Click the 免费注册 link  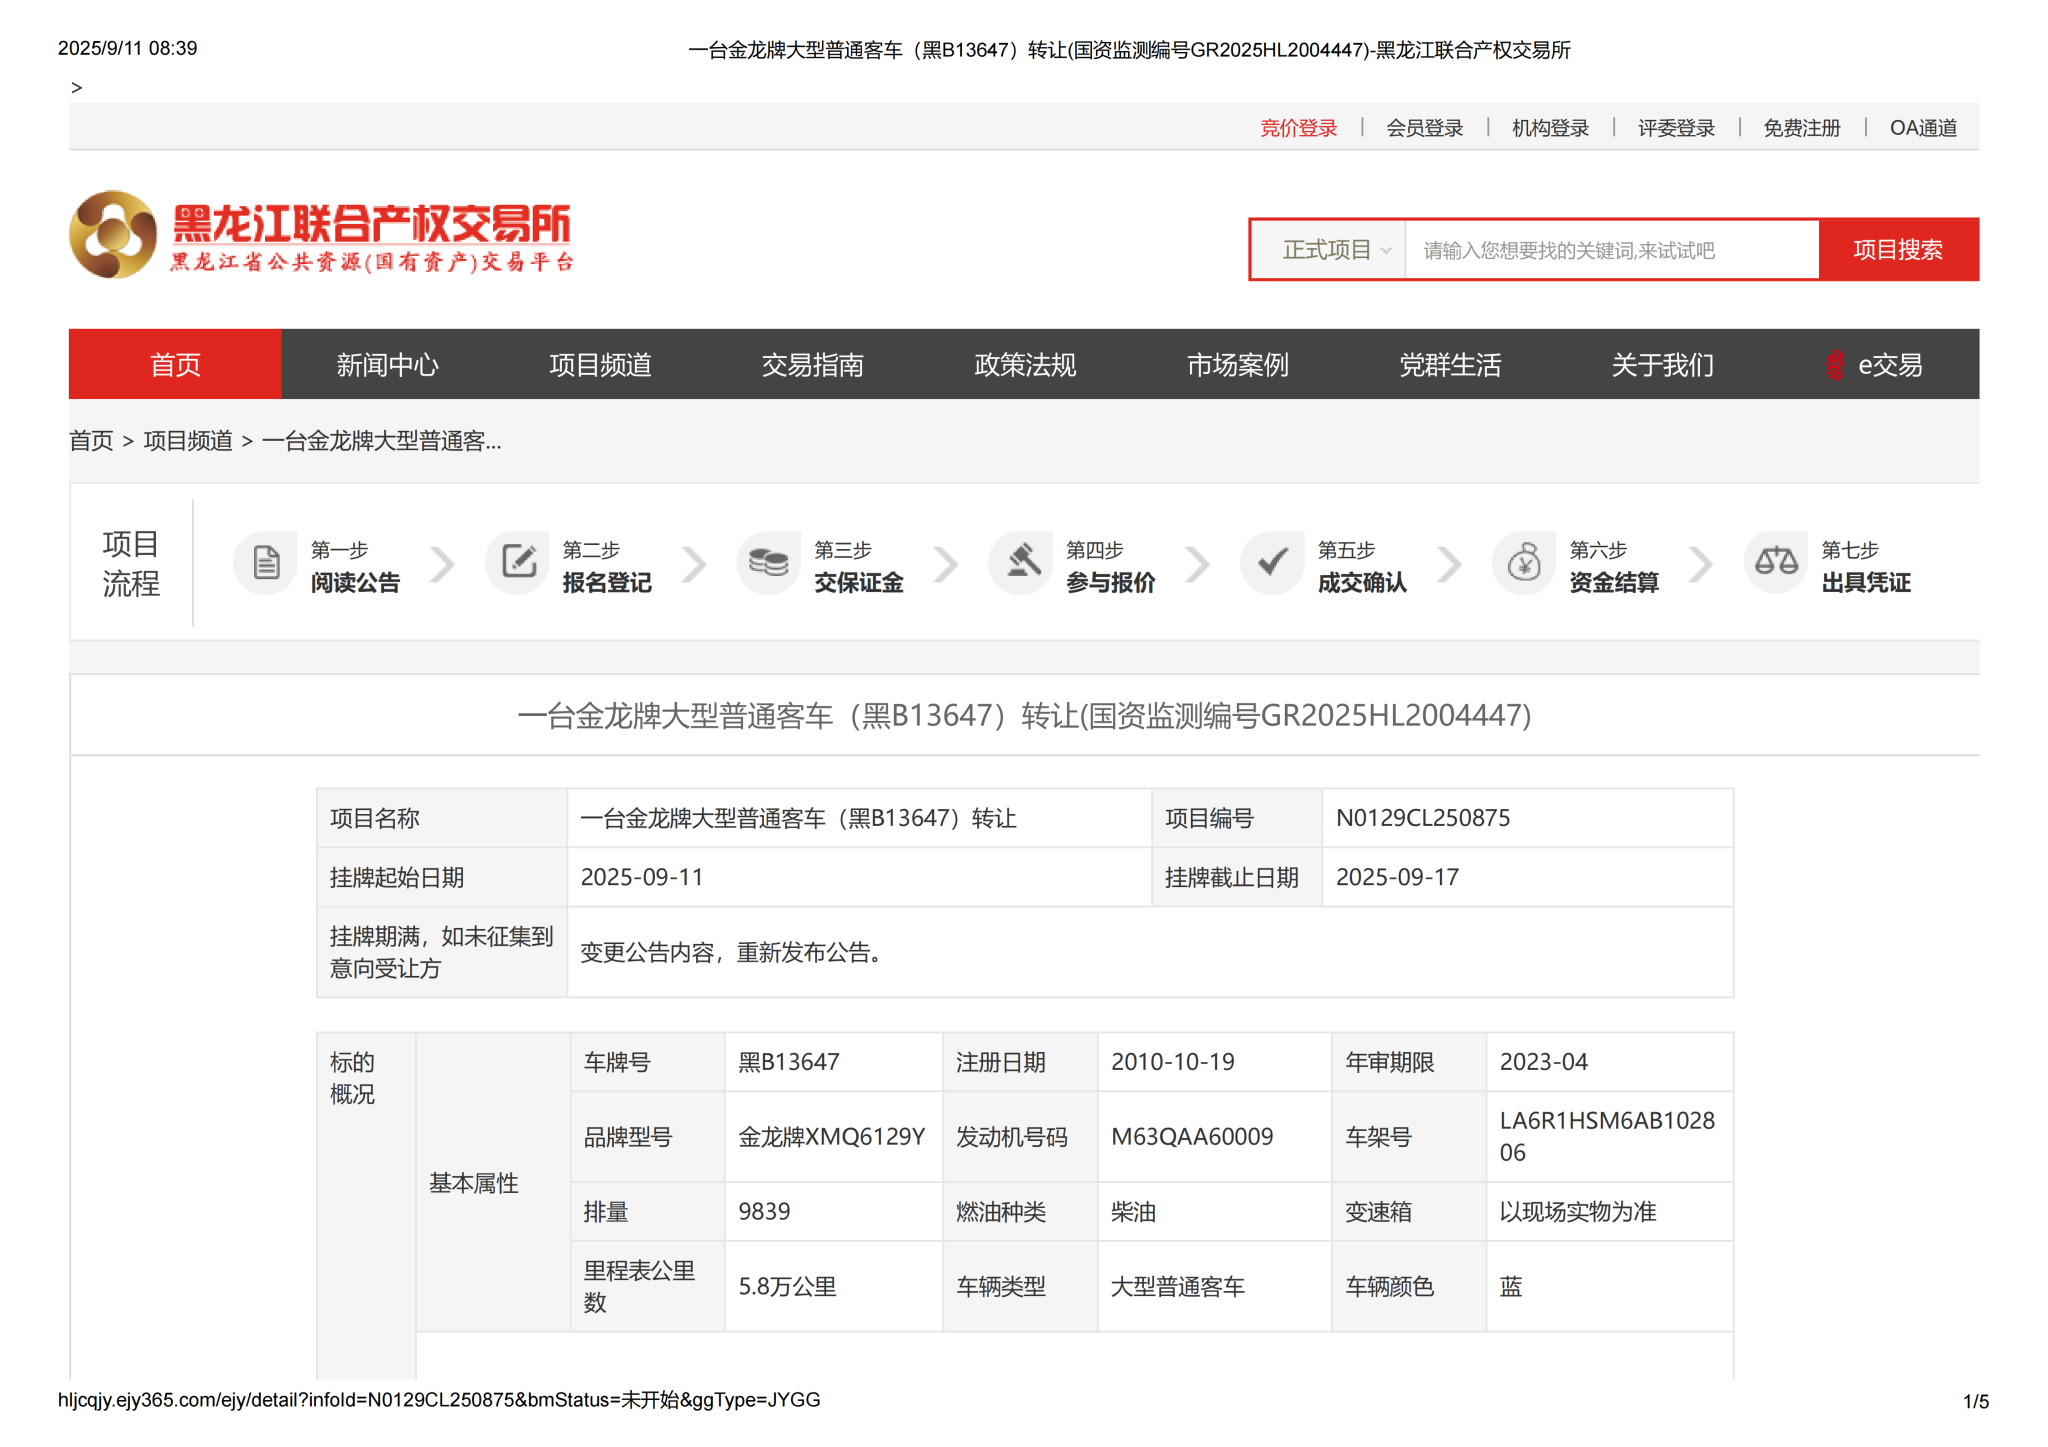pyautogui.click(x=1801, y=128)
